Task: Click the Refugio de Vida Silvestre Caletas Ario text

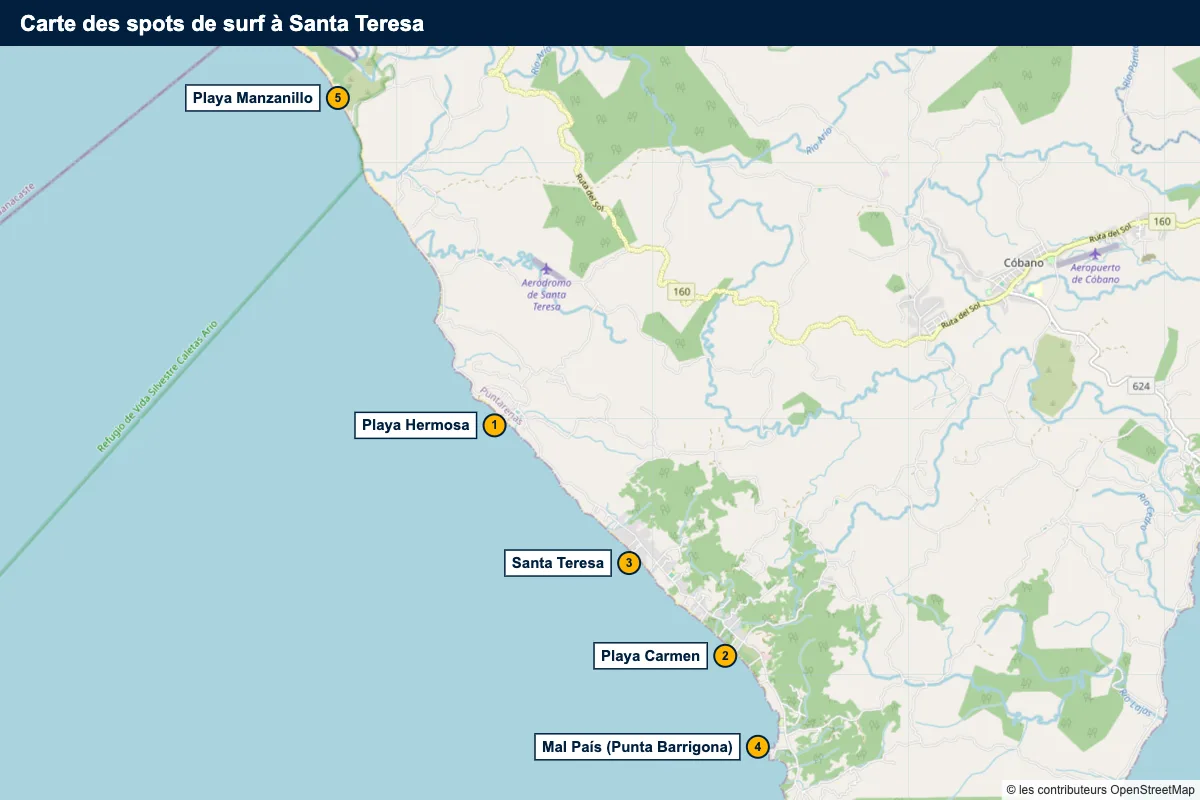Action: click(156, 387)
